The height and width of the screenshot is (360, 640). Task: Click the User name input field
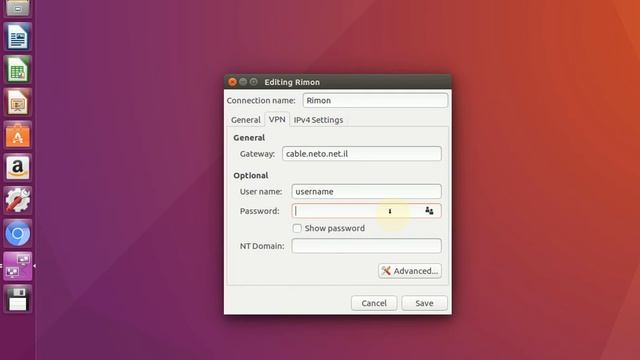pyautogui.click(x=367, y=191)
